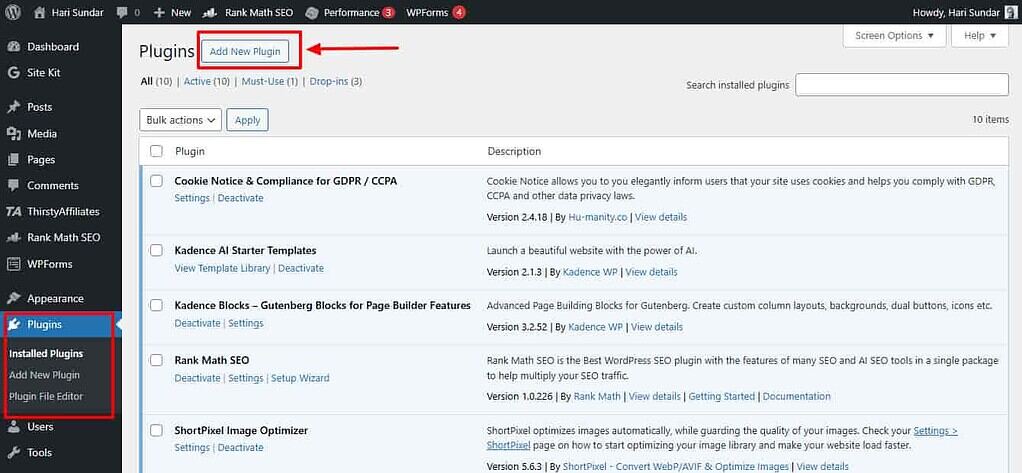
Task: Toggle the select-all Plugin header checkbox
Action: point(156,151)
